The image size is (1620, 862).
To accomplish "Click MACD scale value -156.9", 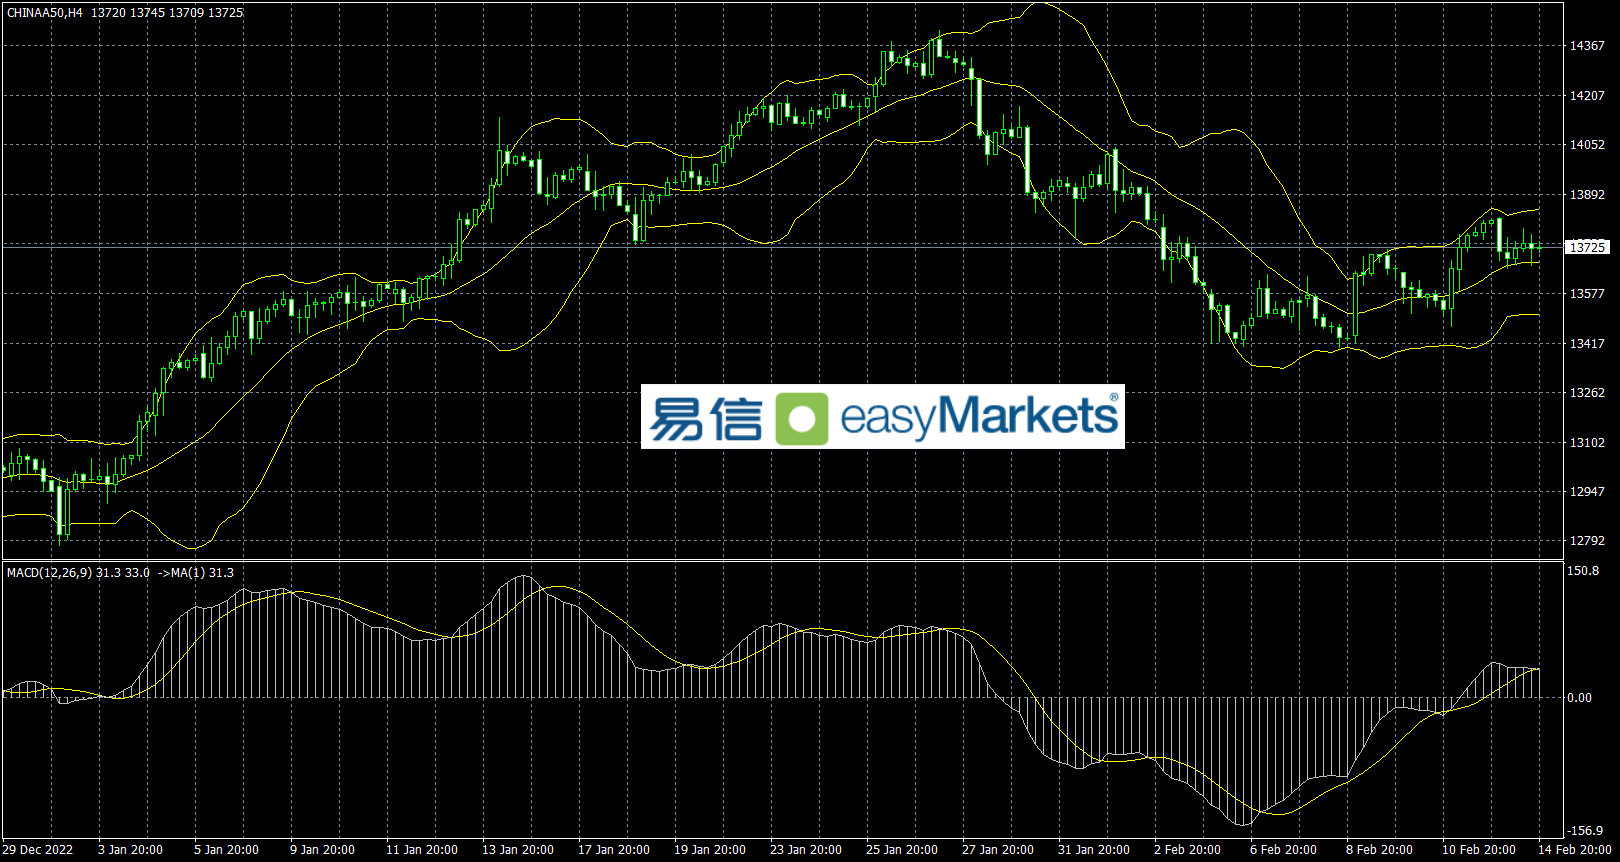I will pyautogui.click(x=1586, y=831).
